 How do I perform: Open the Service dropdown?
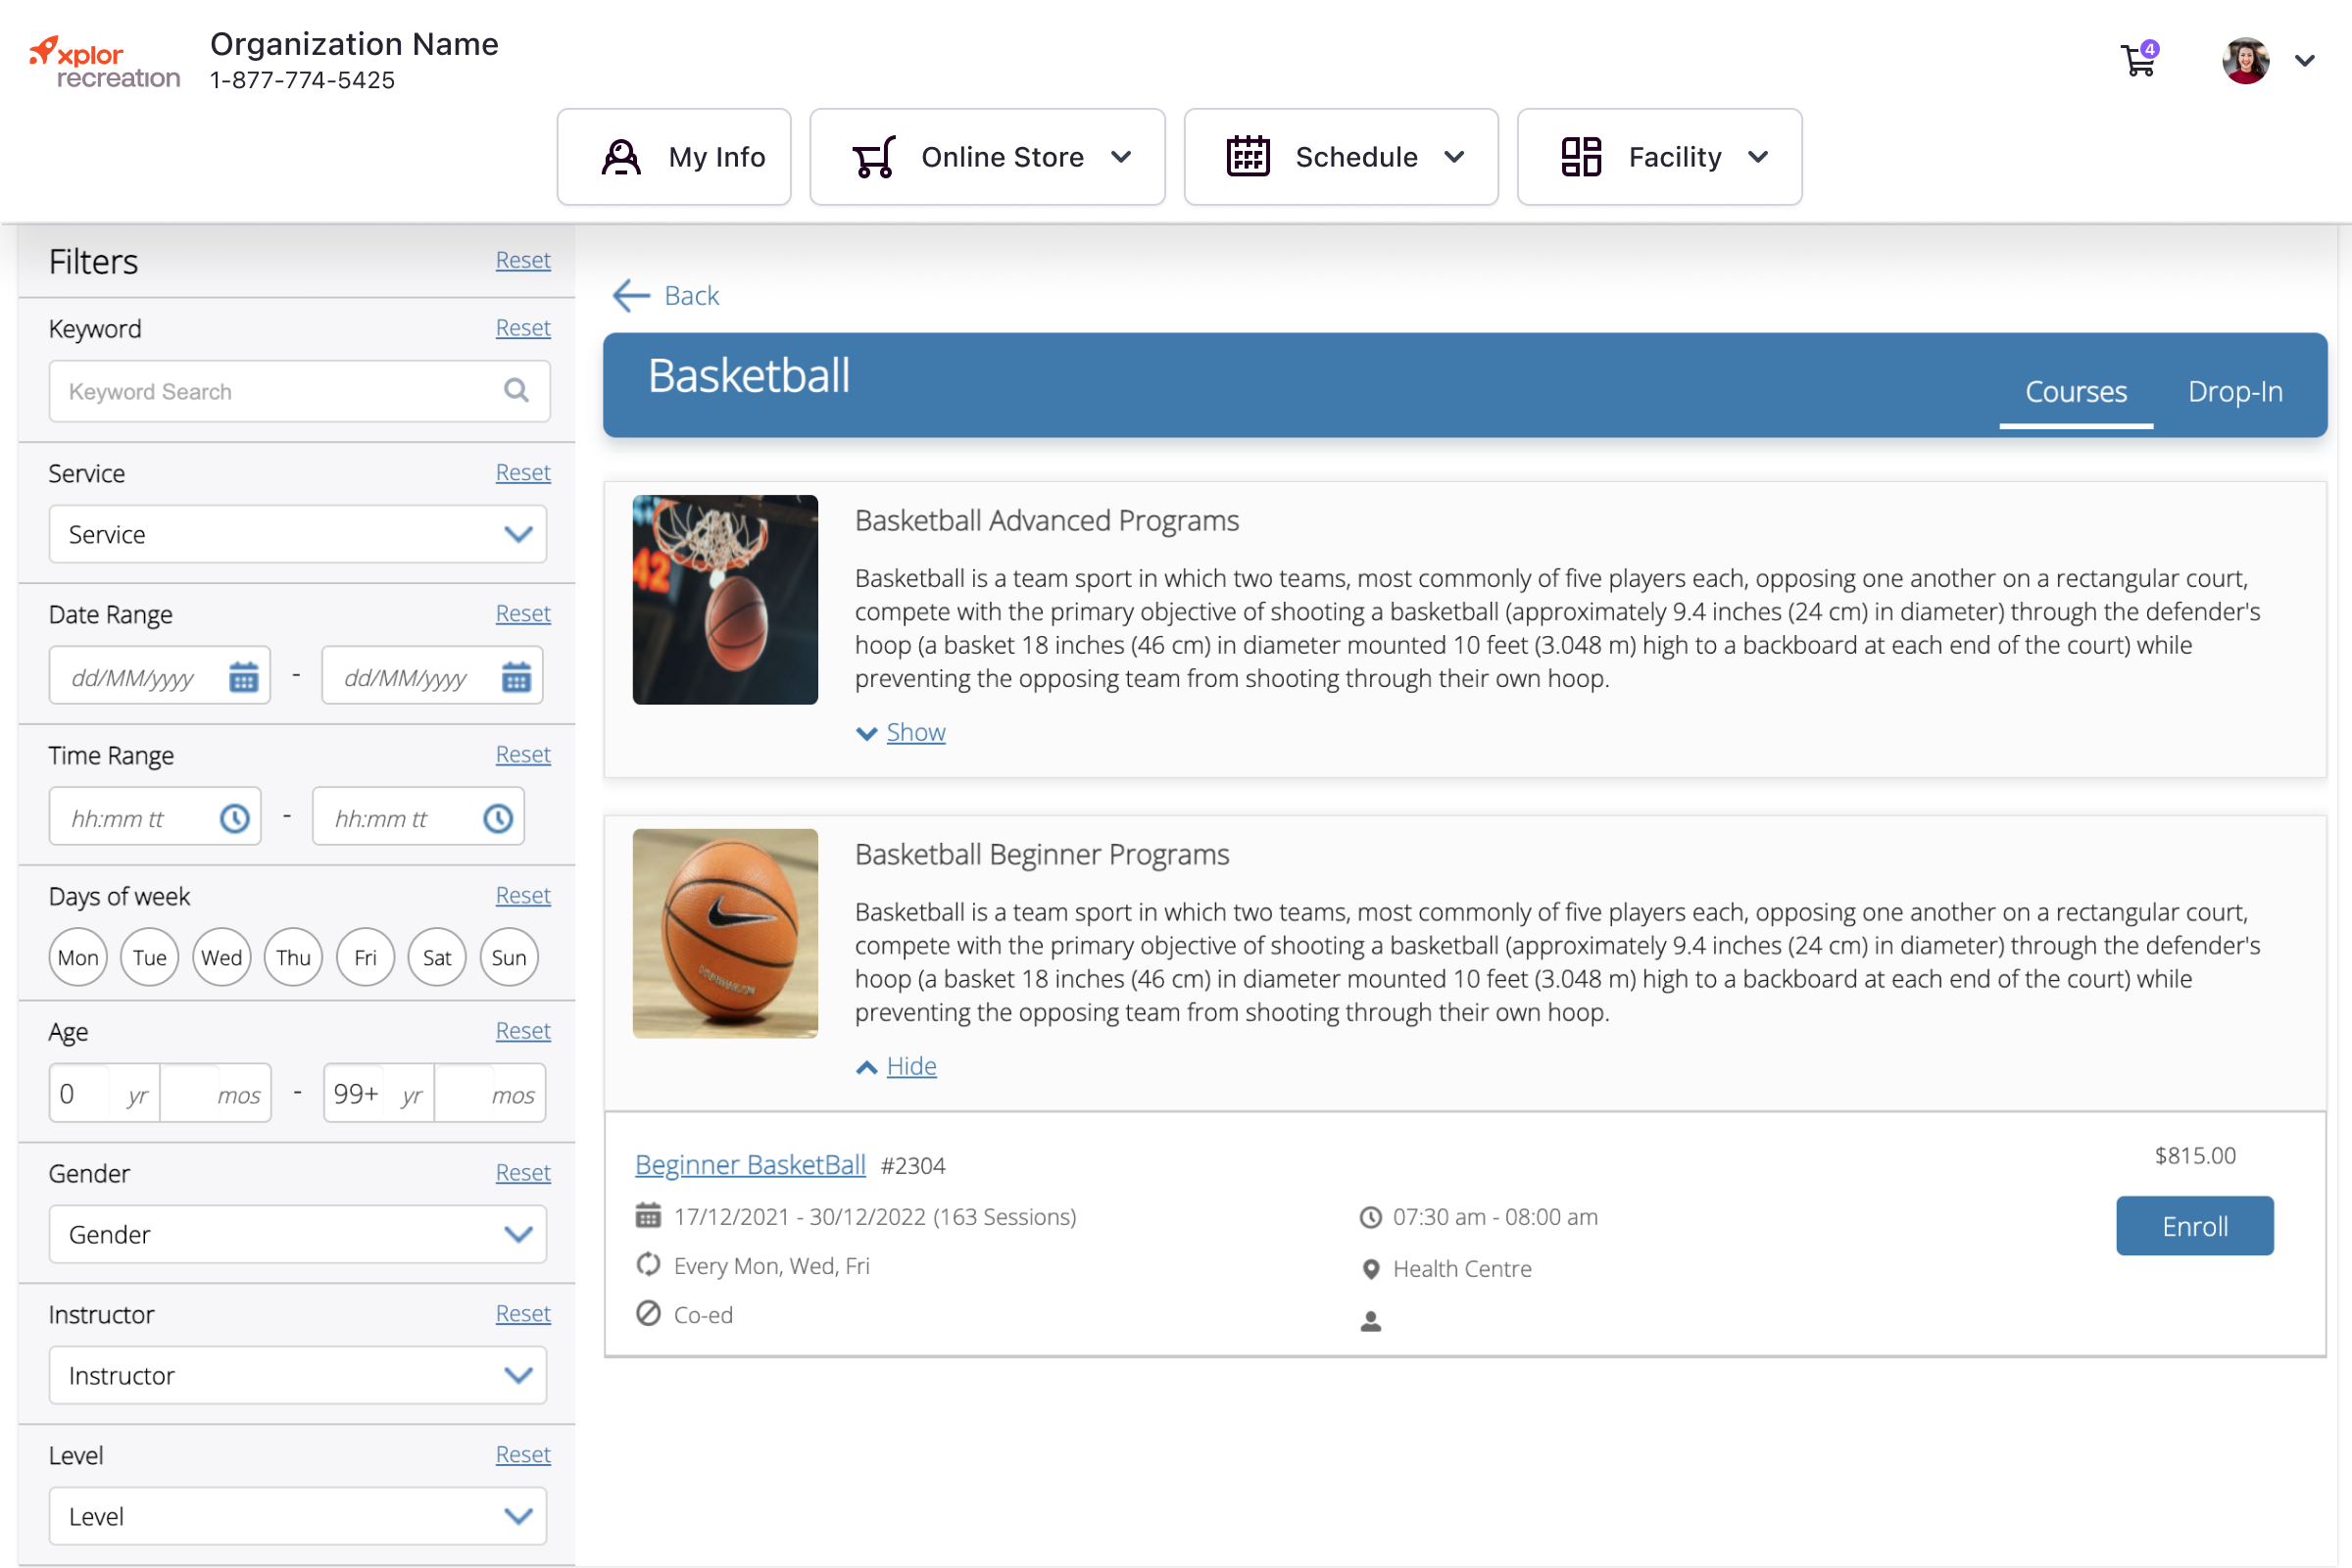297,534
